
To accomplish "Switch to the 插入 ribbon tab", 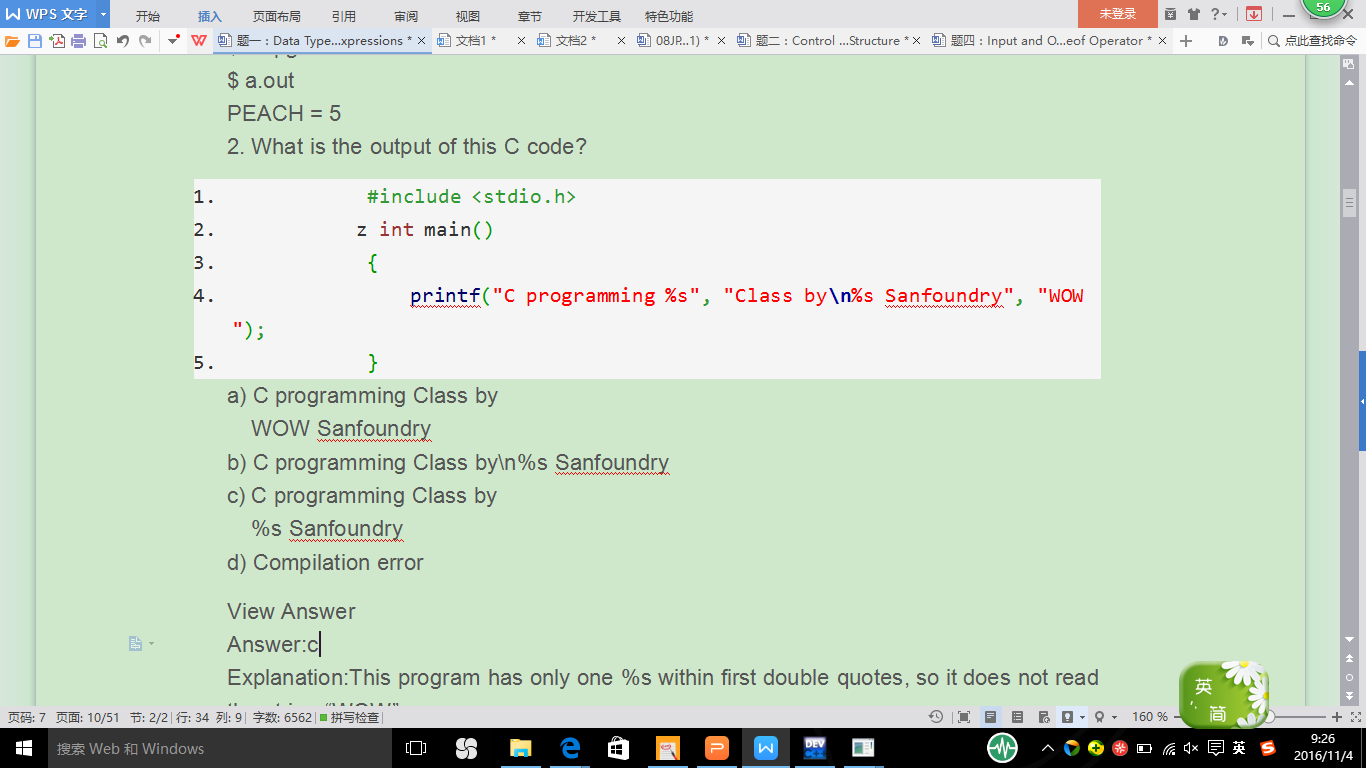I will pyautogui.click(x=210, y=16).
